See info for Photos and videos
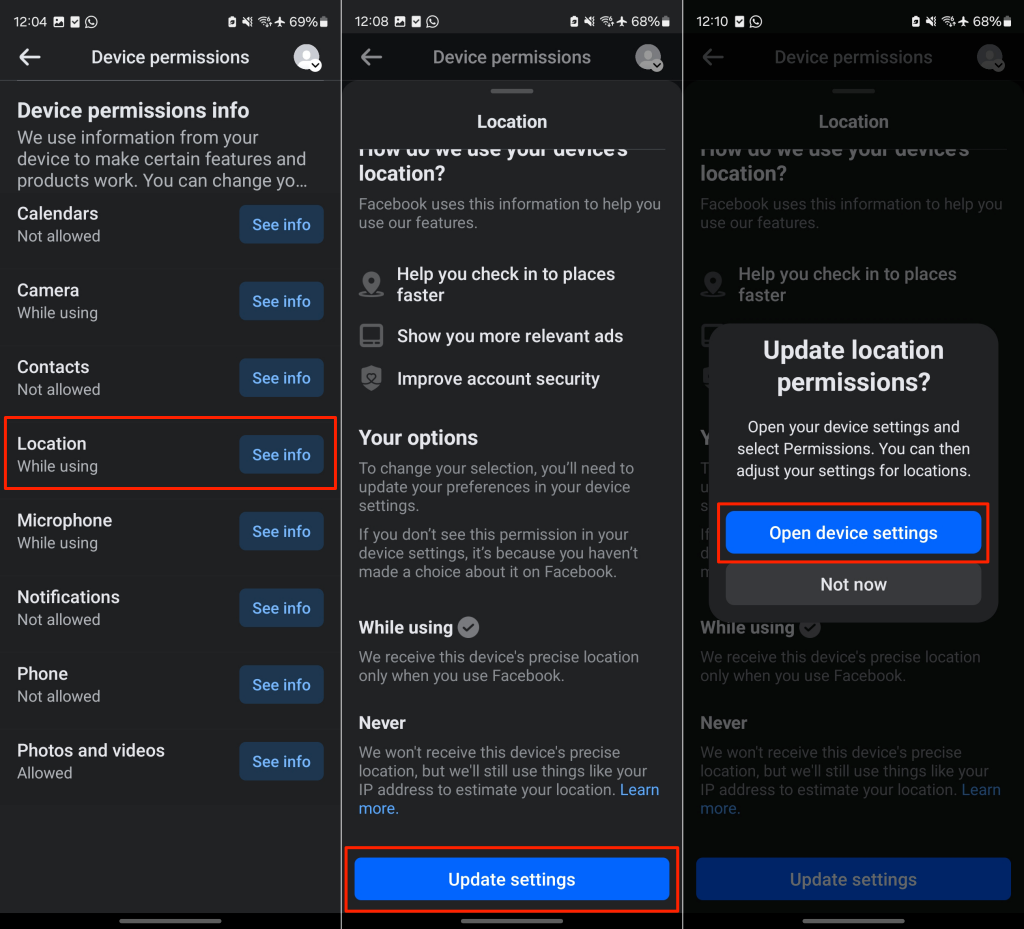The image size is (1024, 929). pyautogui.click(x=281, y=761)
